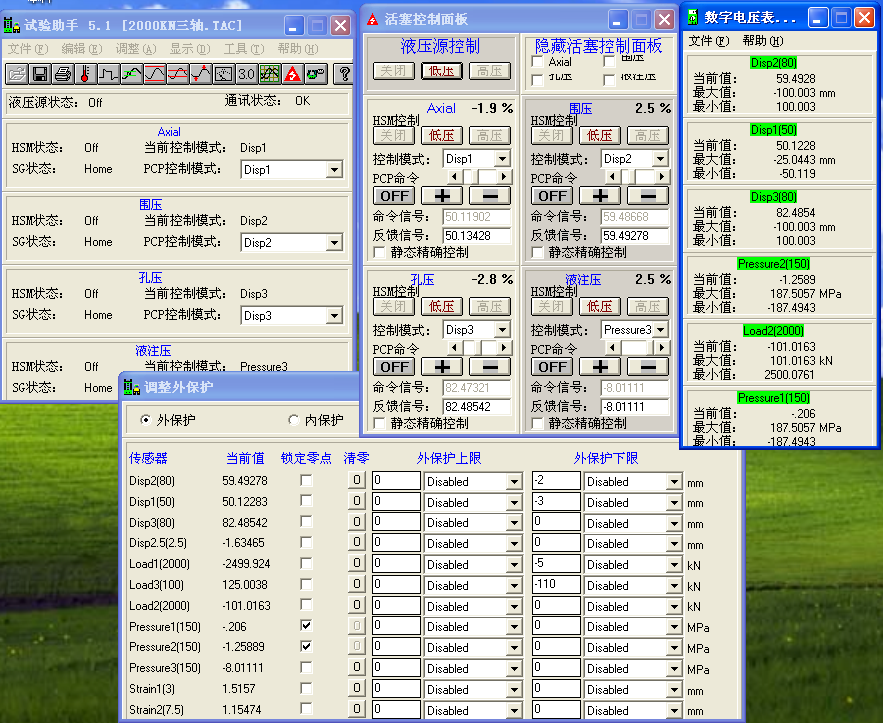Open 控制模式 dropdown in the 围压 piston panel
This screenshot has height=723, width=883.
coord(661,159)
